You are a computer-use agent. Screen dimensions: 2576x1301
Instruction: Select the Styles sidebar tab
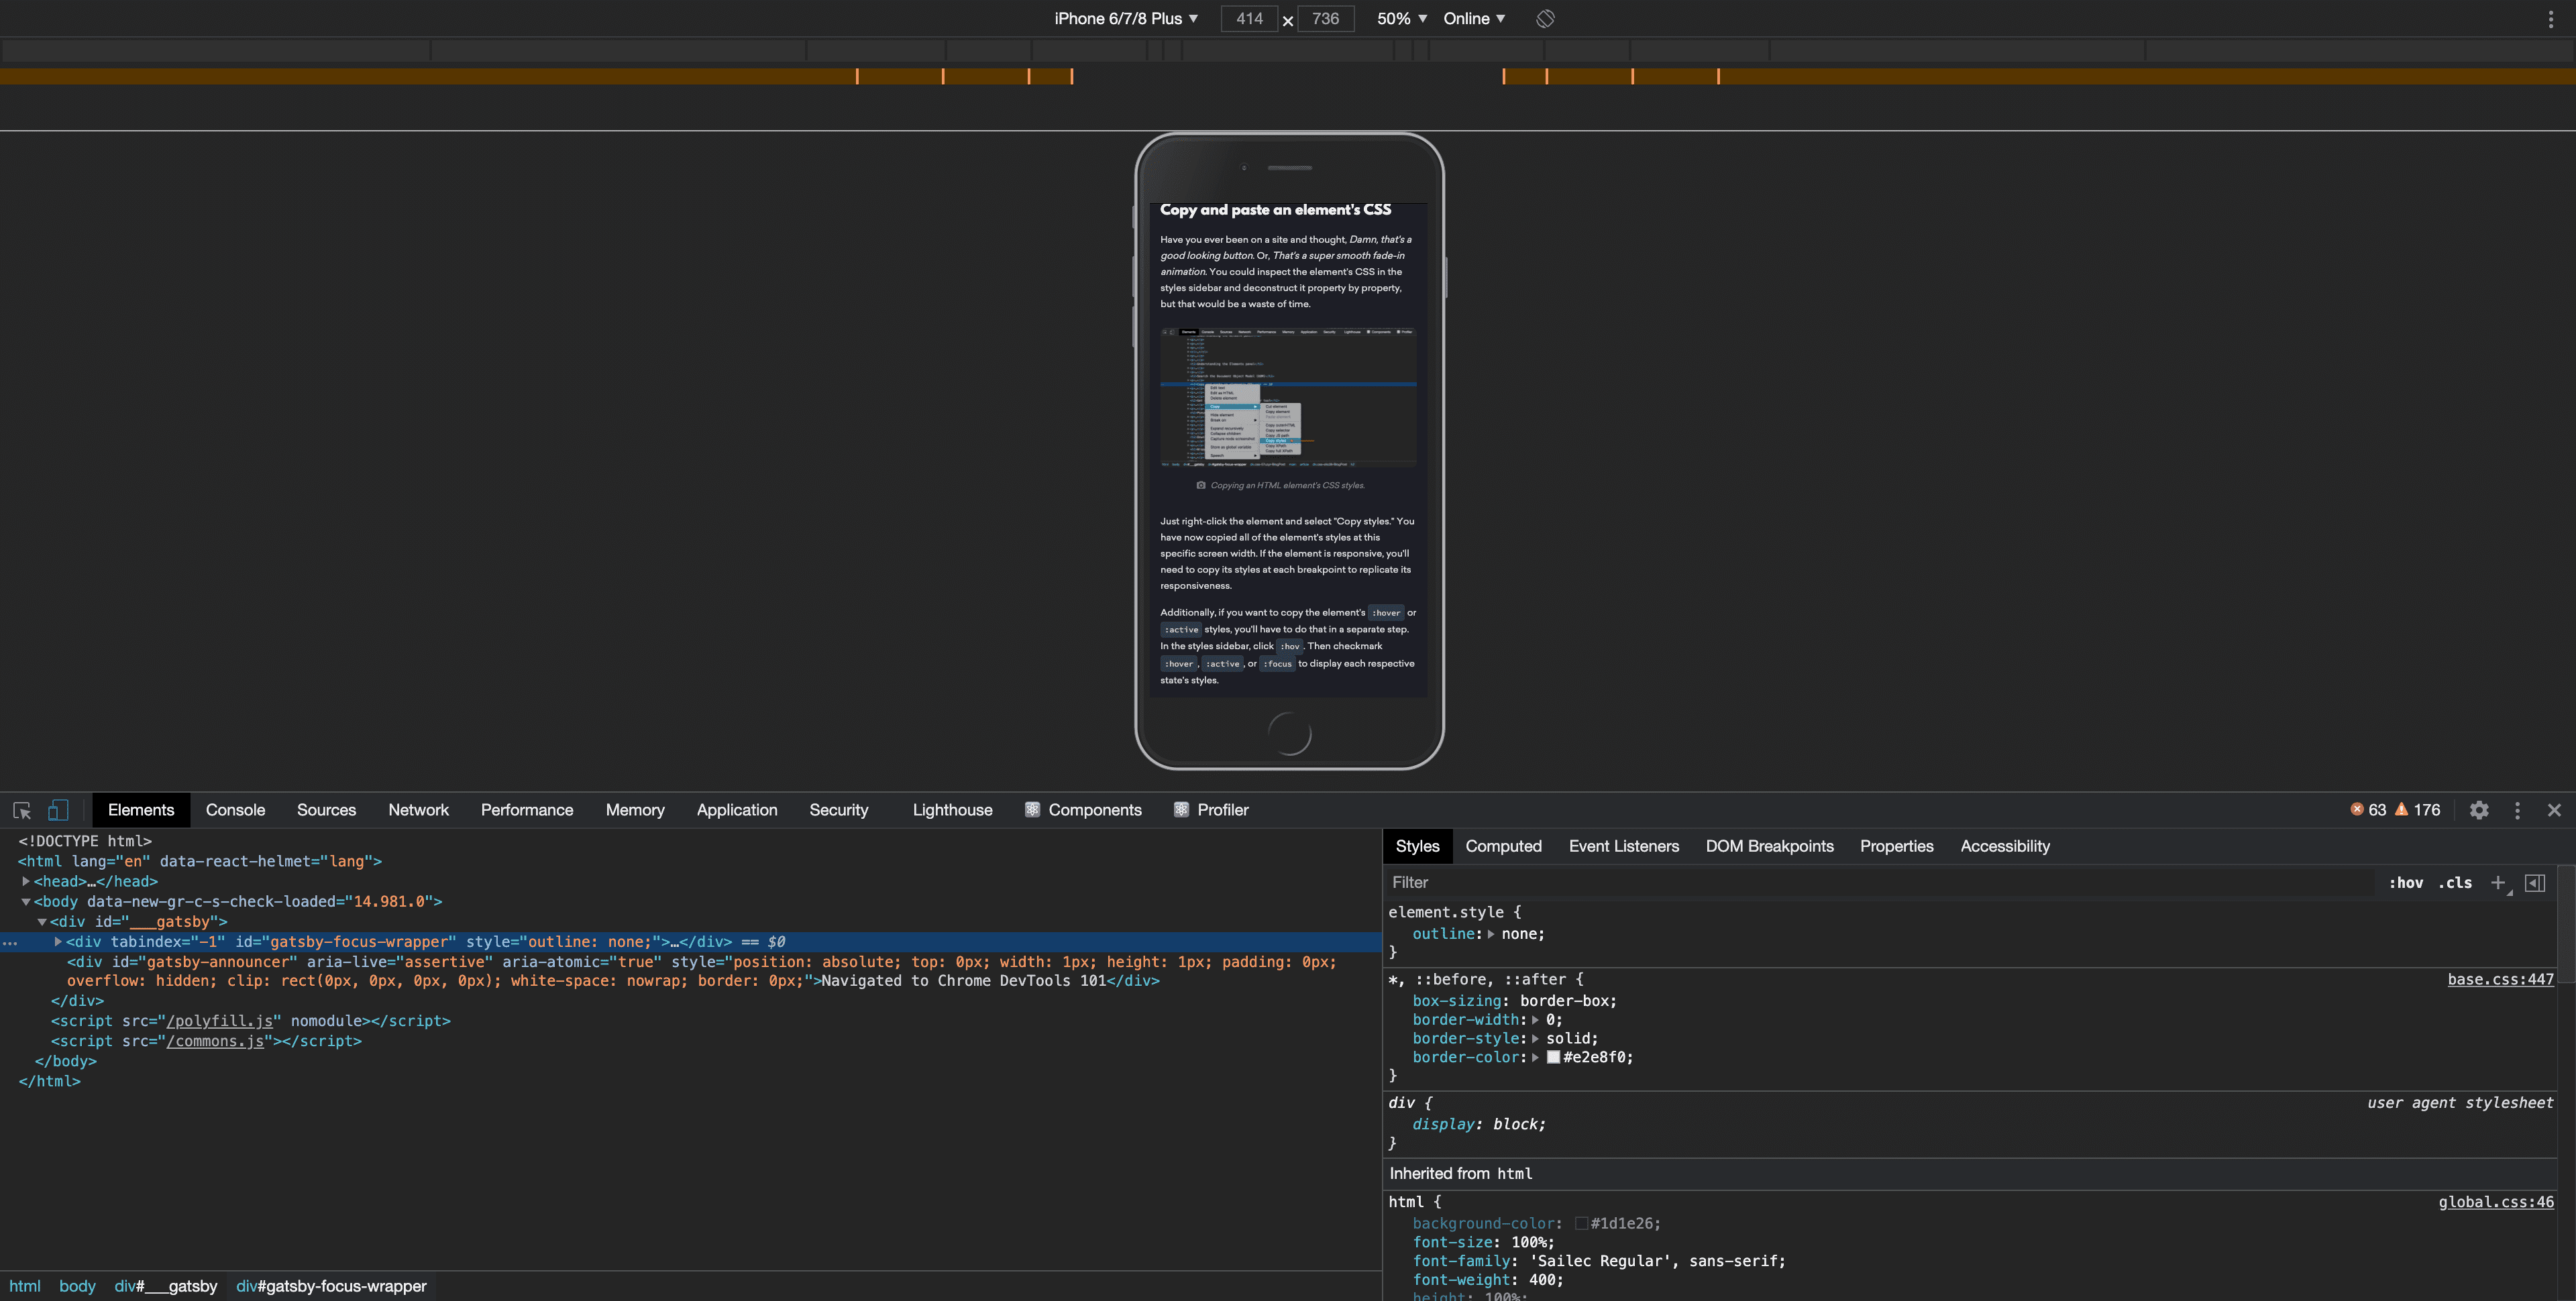[x=1417, y=847]
